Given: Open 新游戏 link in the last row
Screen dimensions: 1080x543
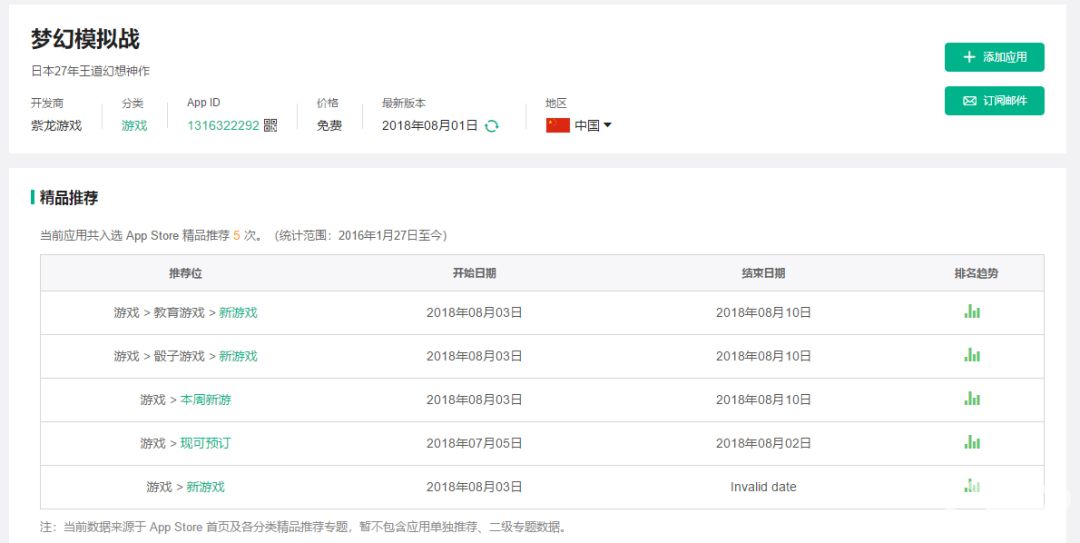Looking at the screenshot, I should [x=205, y=486].
